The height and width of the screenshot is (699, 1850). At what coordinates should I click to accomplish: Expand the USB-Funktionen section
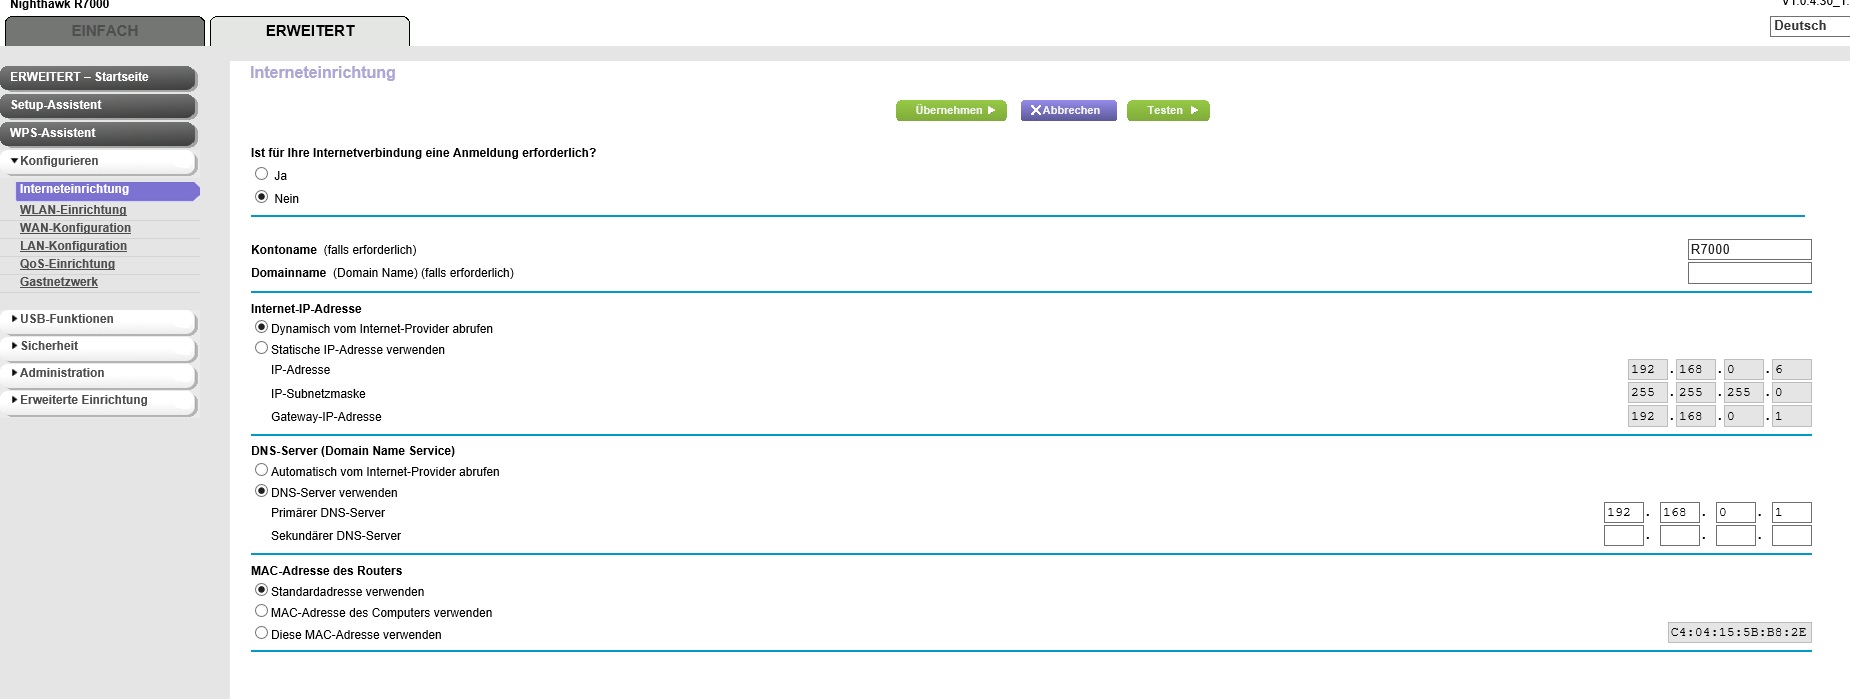click(98, 320)
